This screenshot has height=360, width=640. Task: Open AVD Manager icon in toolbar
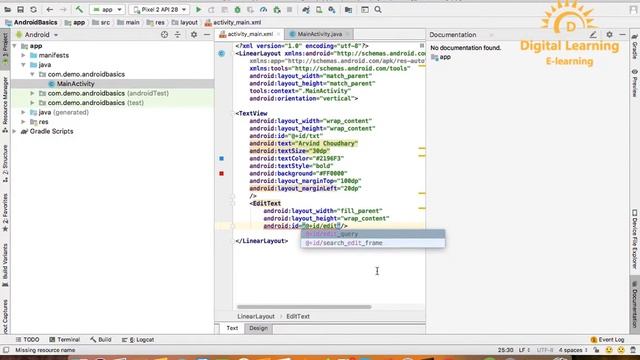tap(319, 9)
